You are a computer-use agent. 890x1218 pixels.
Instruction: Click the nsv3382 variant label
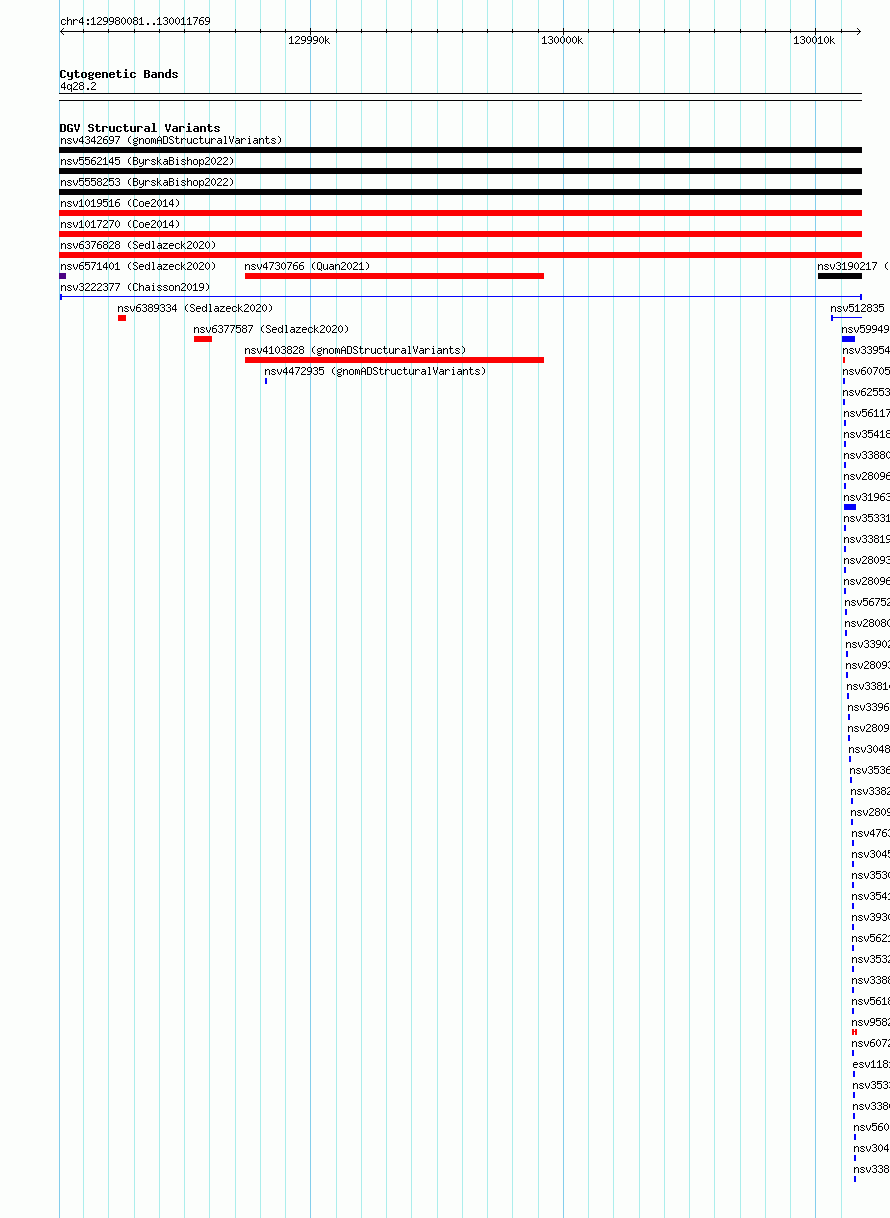tap(870, 791)
